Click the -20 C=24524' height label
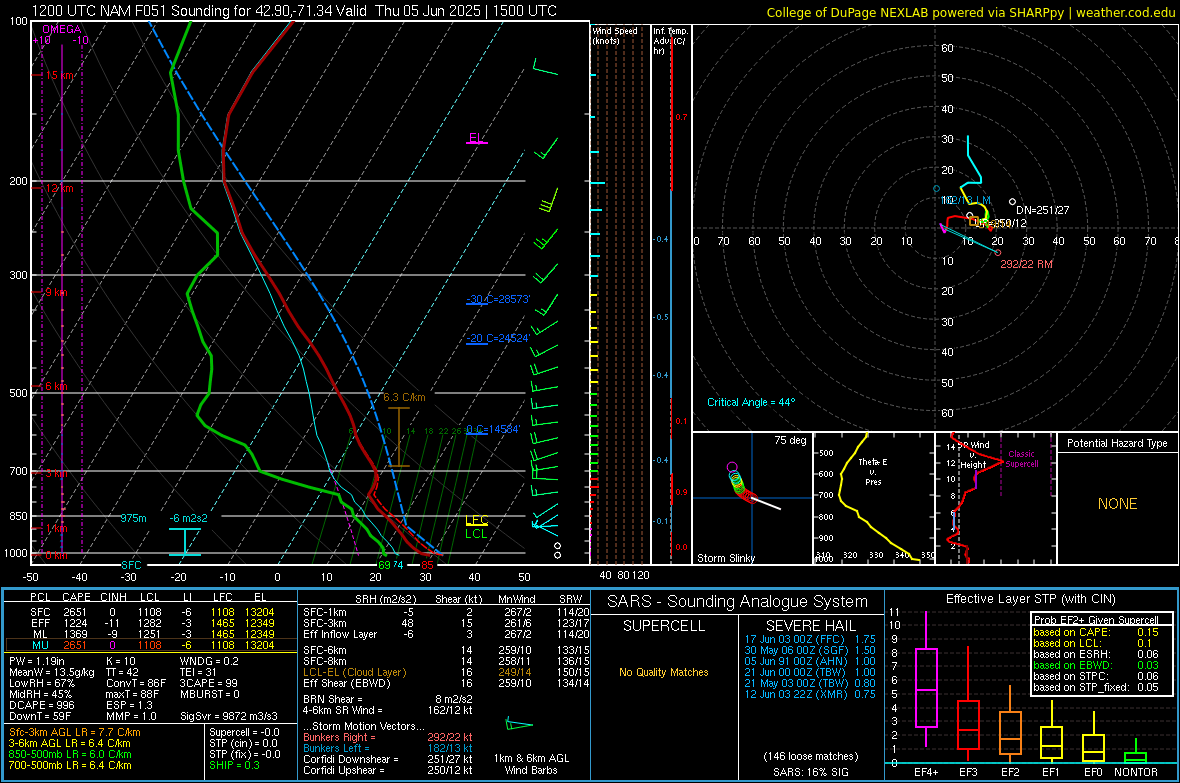This screenshot has height=783, width=1180. click(x=498, y=338)
